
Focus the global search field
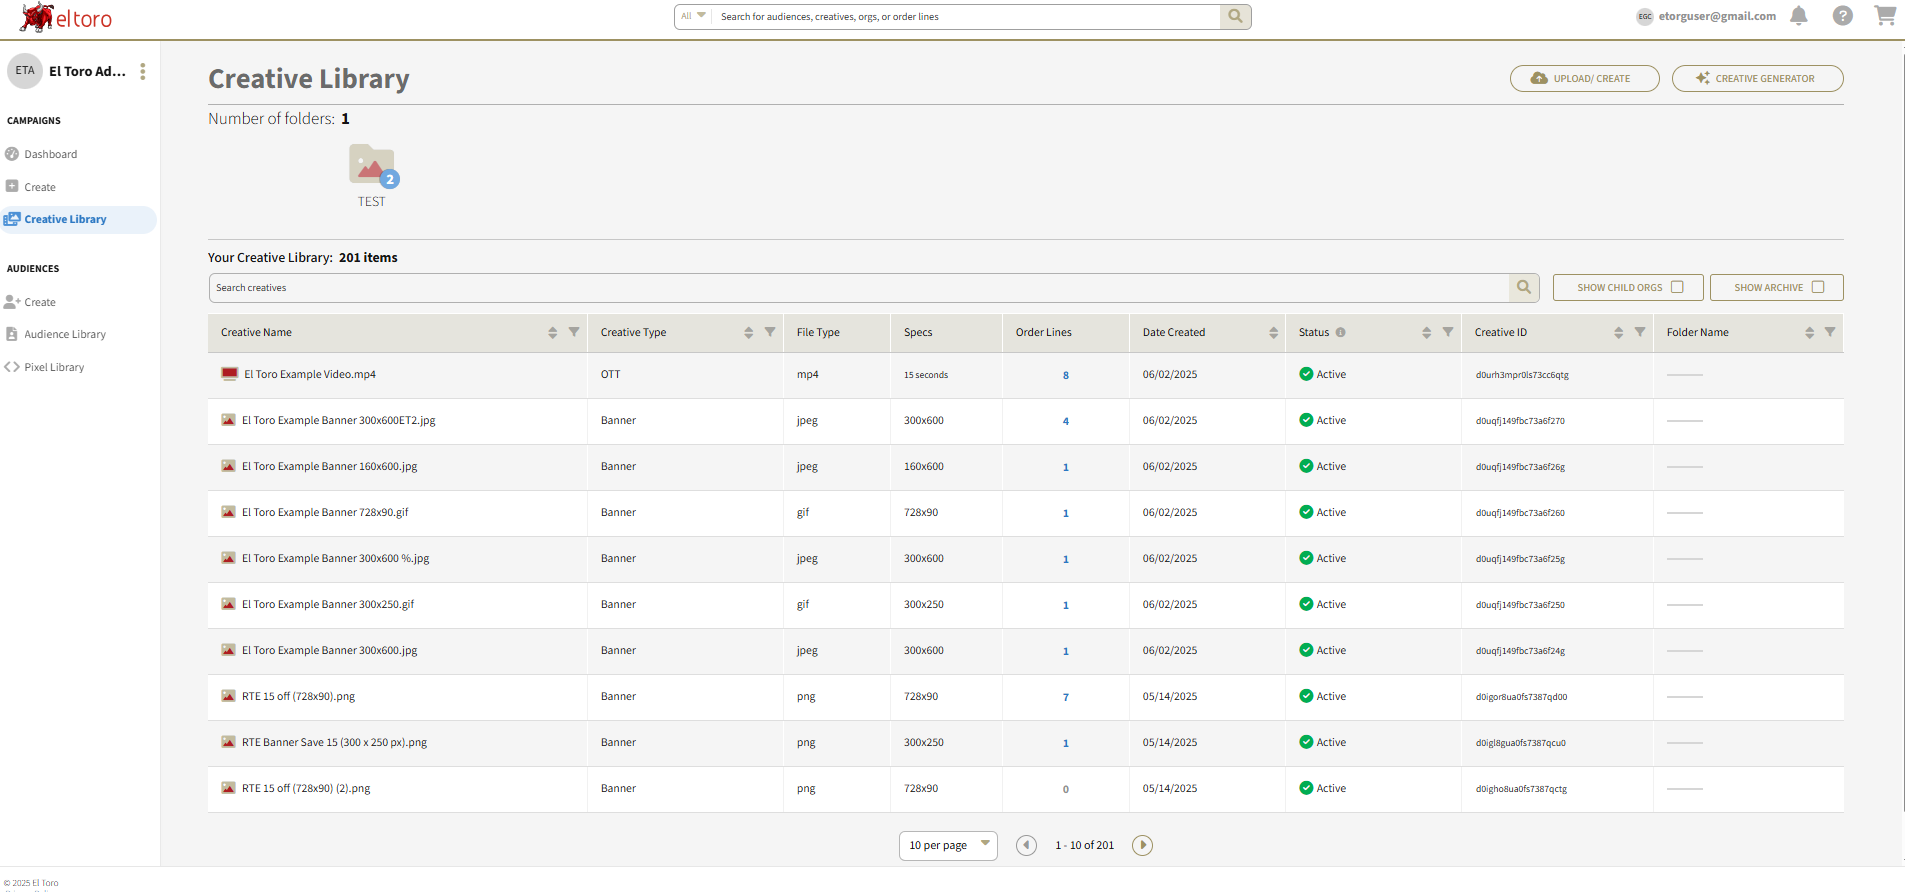[x=965, y=16]
